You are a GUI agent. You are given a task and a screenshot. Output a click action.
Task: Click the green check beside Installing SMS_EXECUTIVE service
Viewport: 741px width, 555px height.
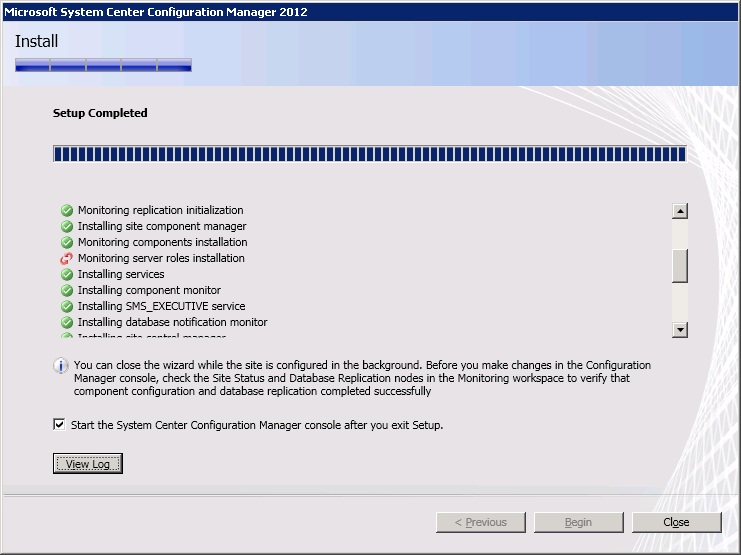pos(67,306)
